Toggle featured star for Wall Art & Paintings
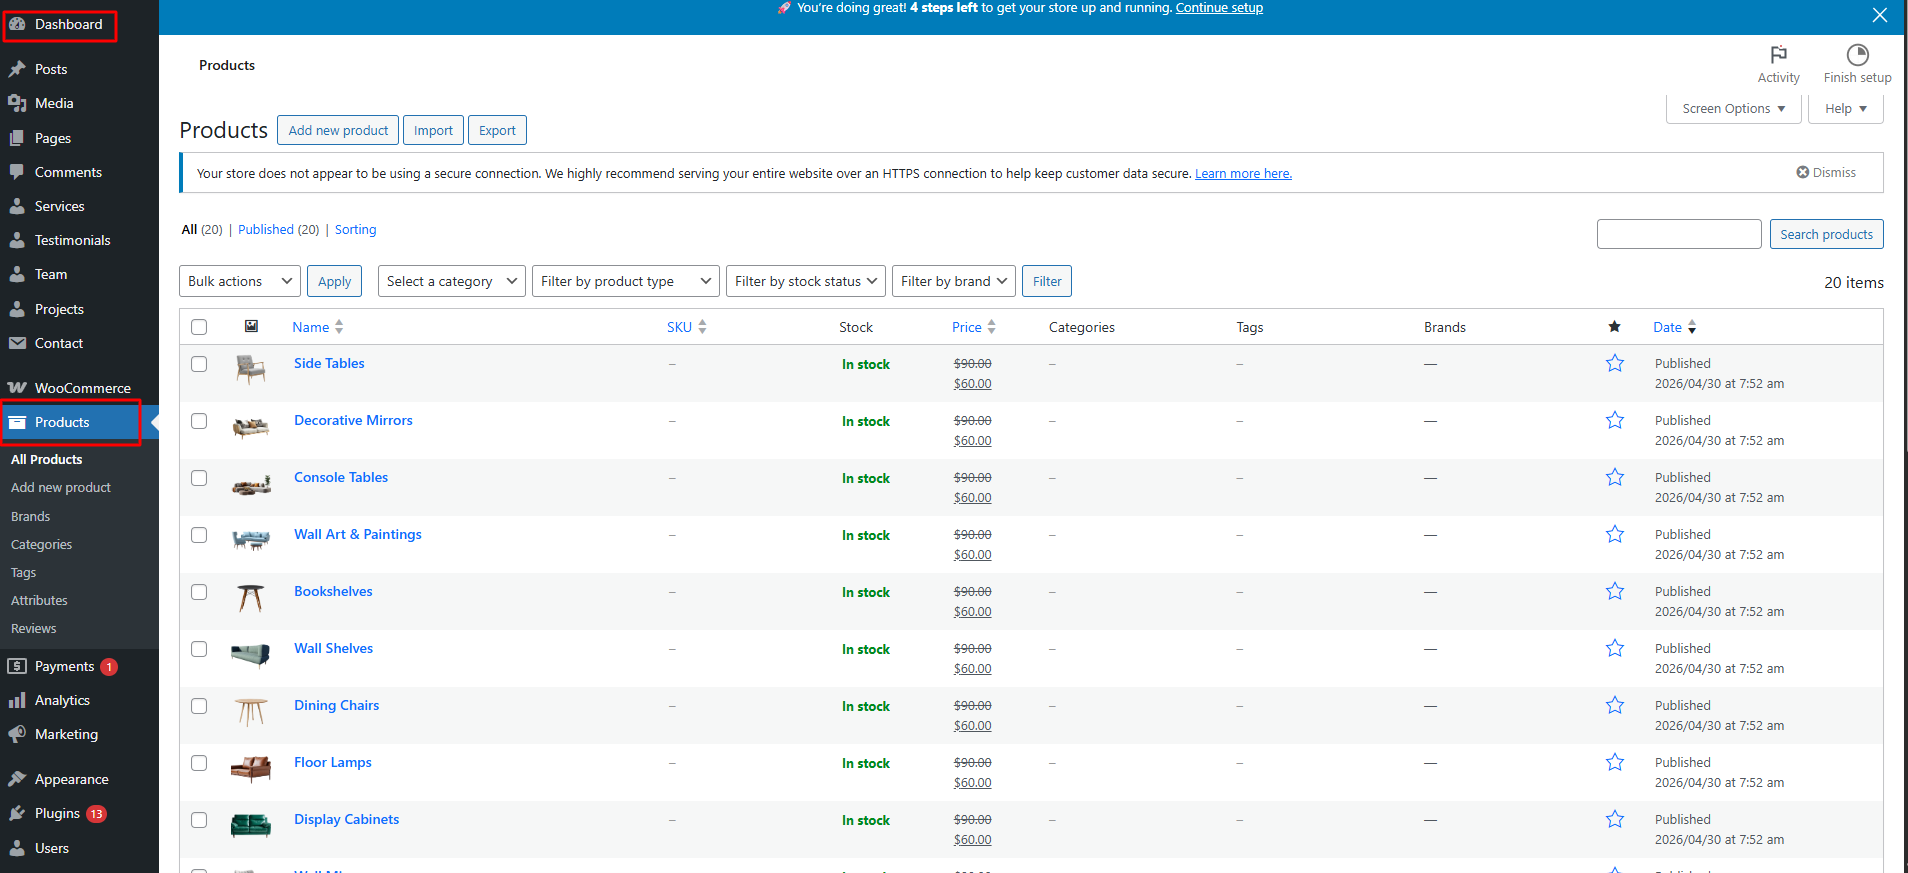This screenshot has width=1908, height=873. (x=1615, y=534)
